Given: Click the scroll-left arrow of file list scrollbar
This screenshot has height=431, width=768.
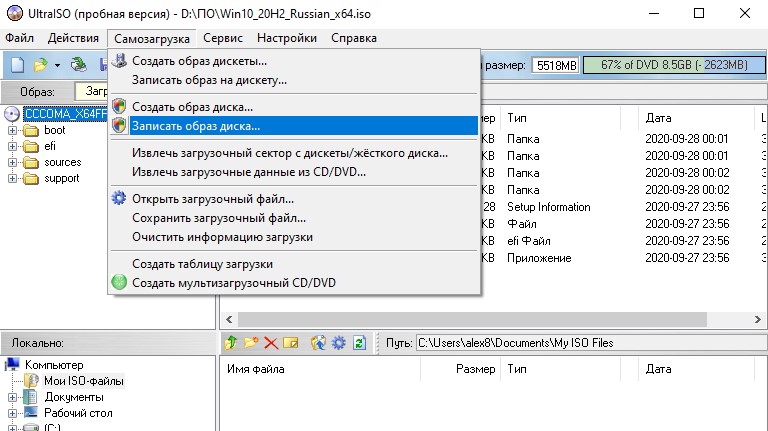Looking at the screenshot, I should (x=229, y=319).
